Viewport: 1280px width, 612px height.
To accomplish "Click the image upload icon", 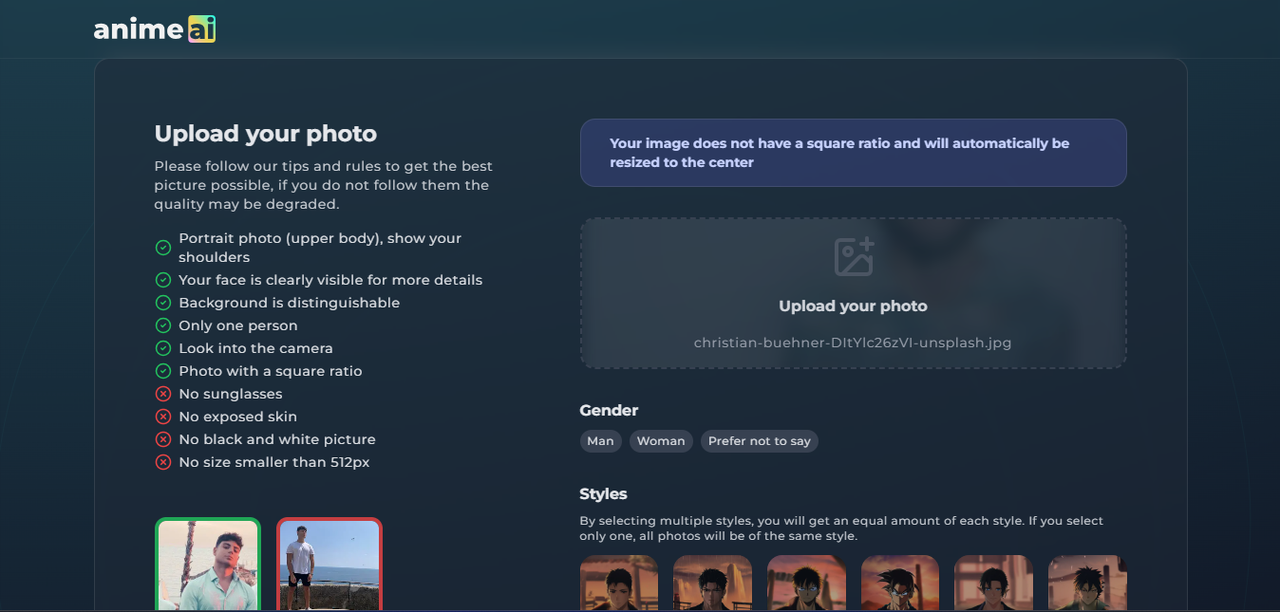I will (854, 257).
